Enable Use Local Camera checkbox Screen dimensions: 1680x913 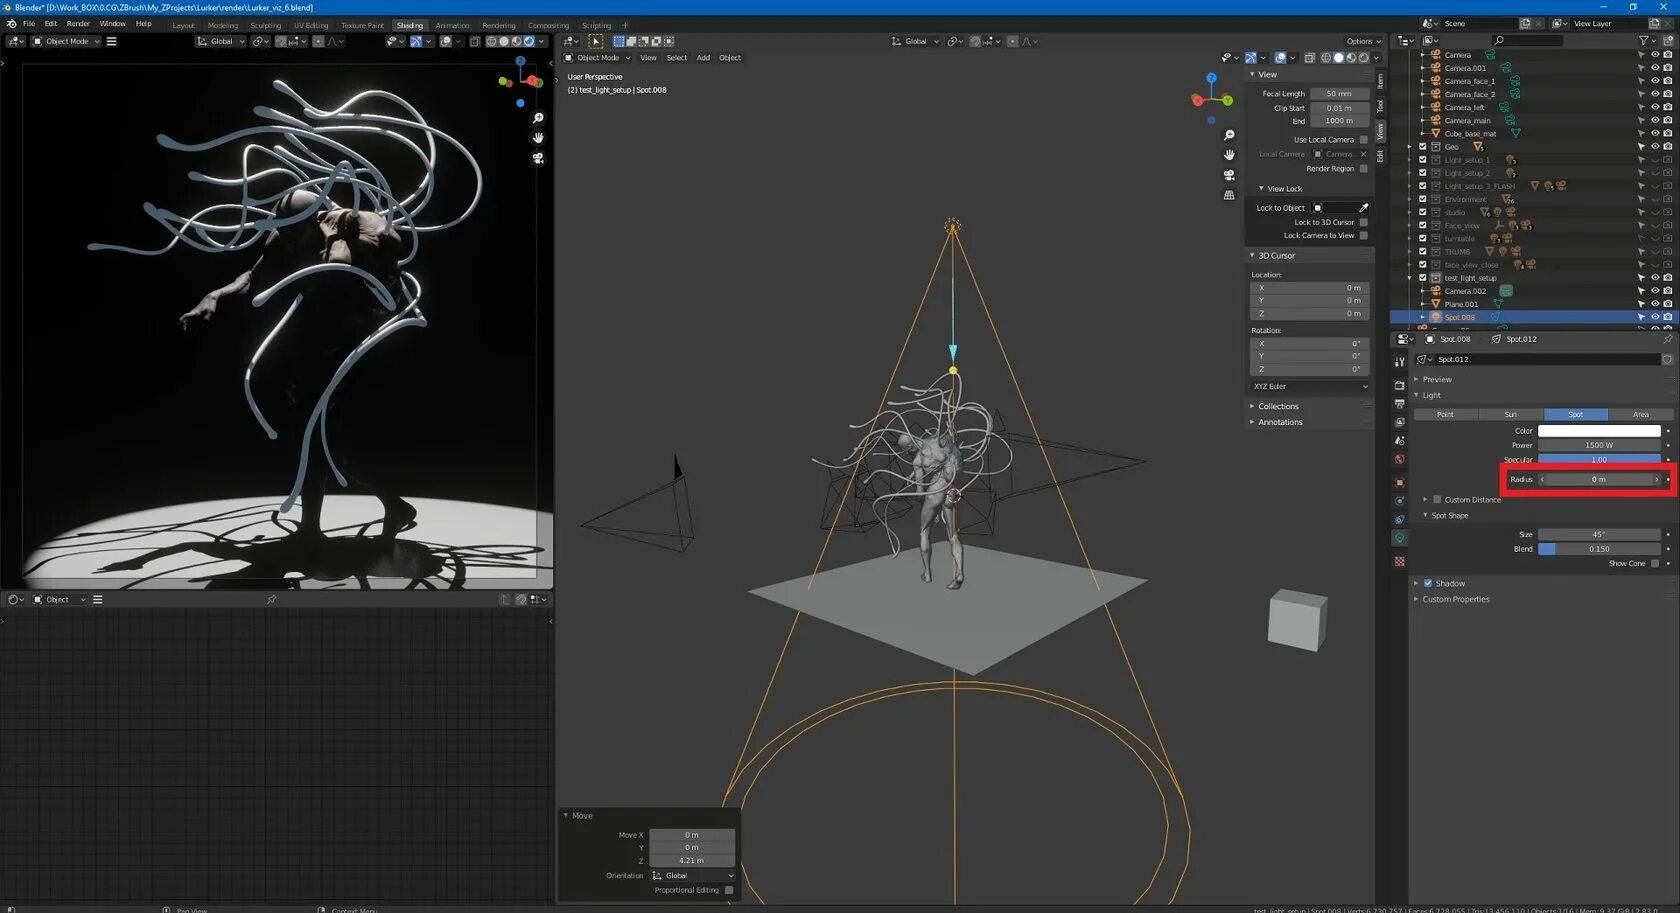tap(1363, 140)
